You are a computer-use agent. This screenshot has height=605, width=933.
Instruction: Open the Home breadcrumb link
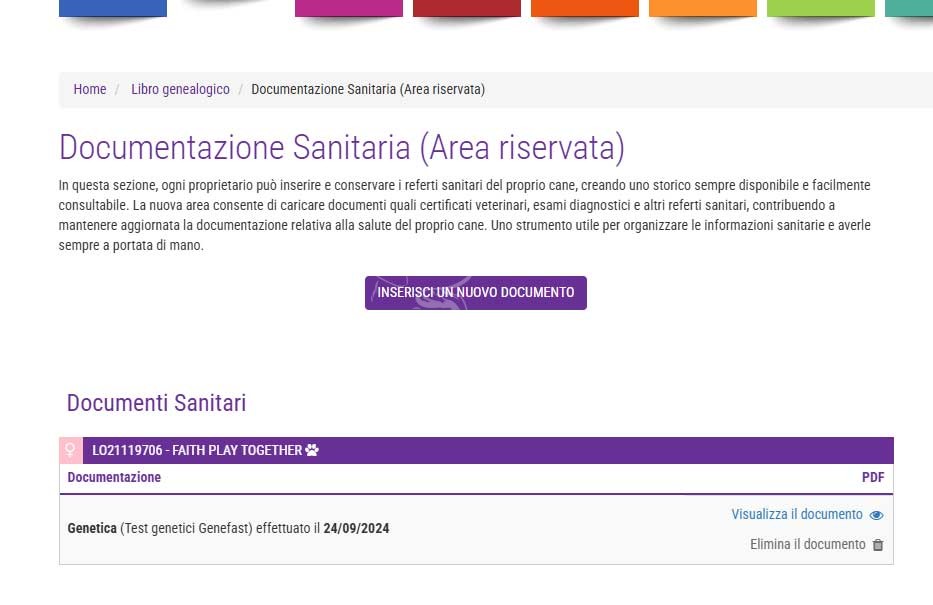[89, 89]
